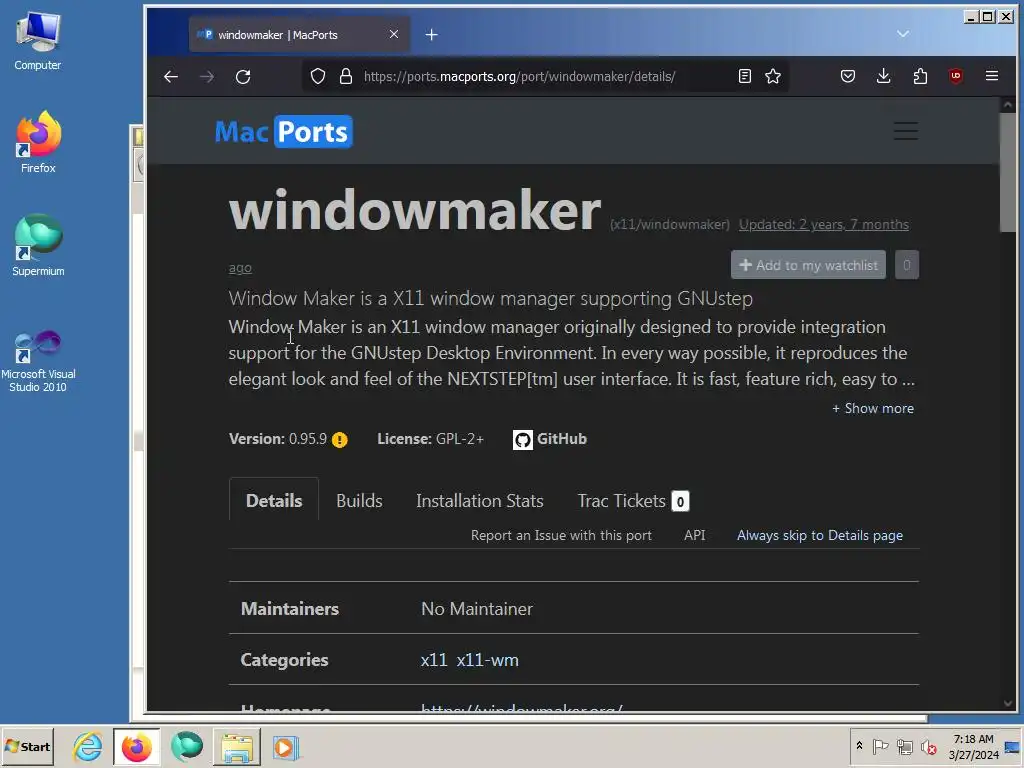Open the x11 category link
1024x768 pixels.
pyautogui.click(x=434, y=660)
